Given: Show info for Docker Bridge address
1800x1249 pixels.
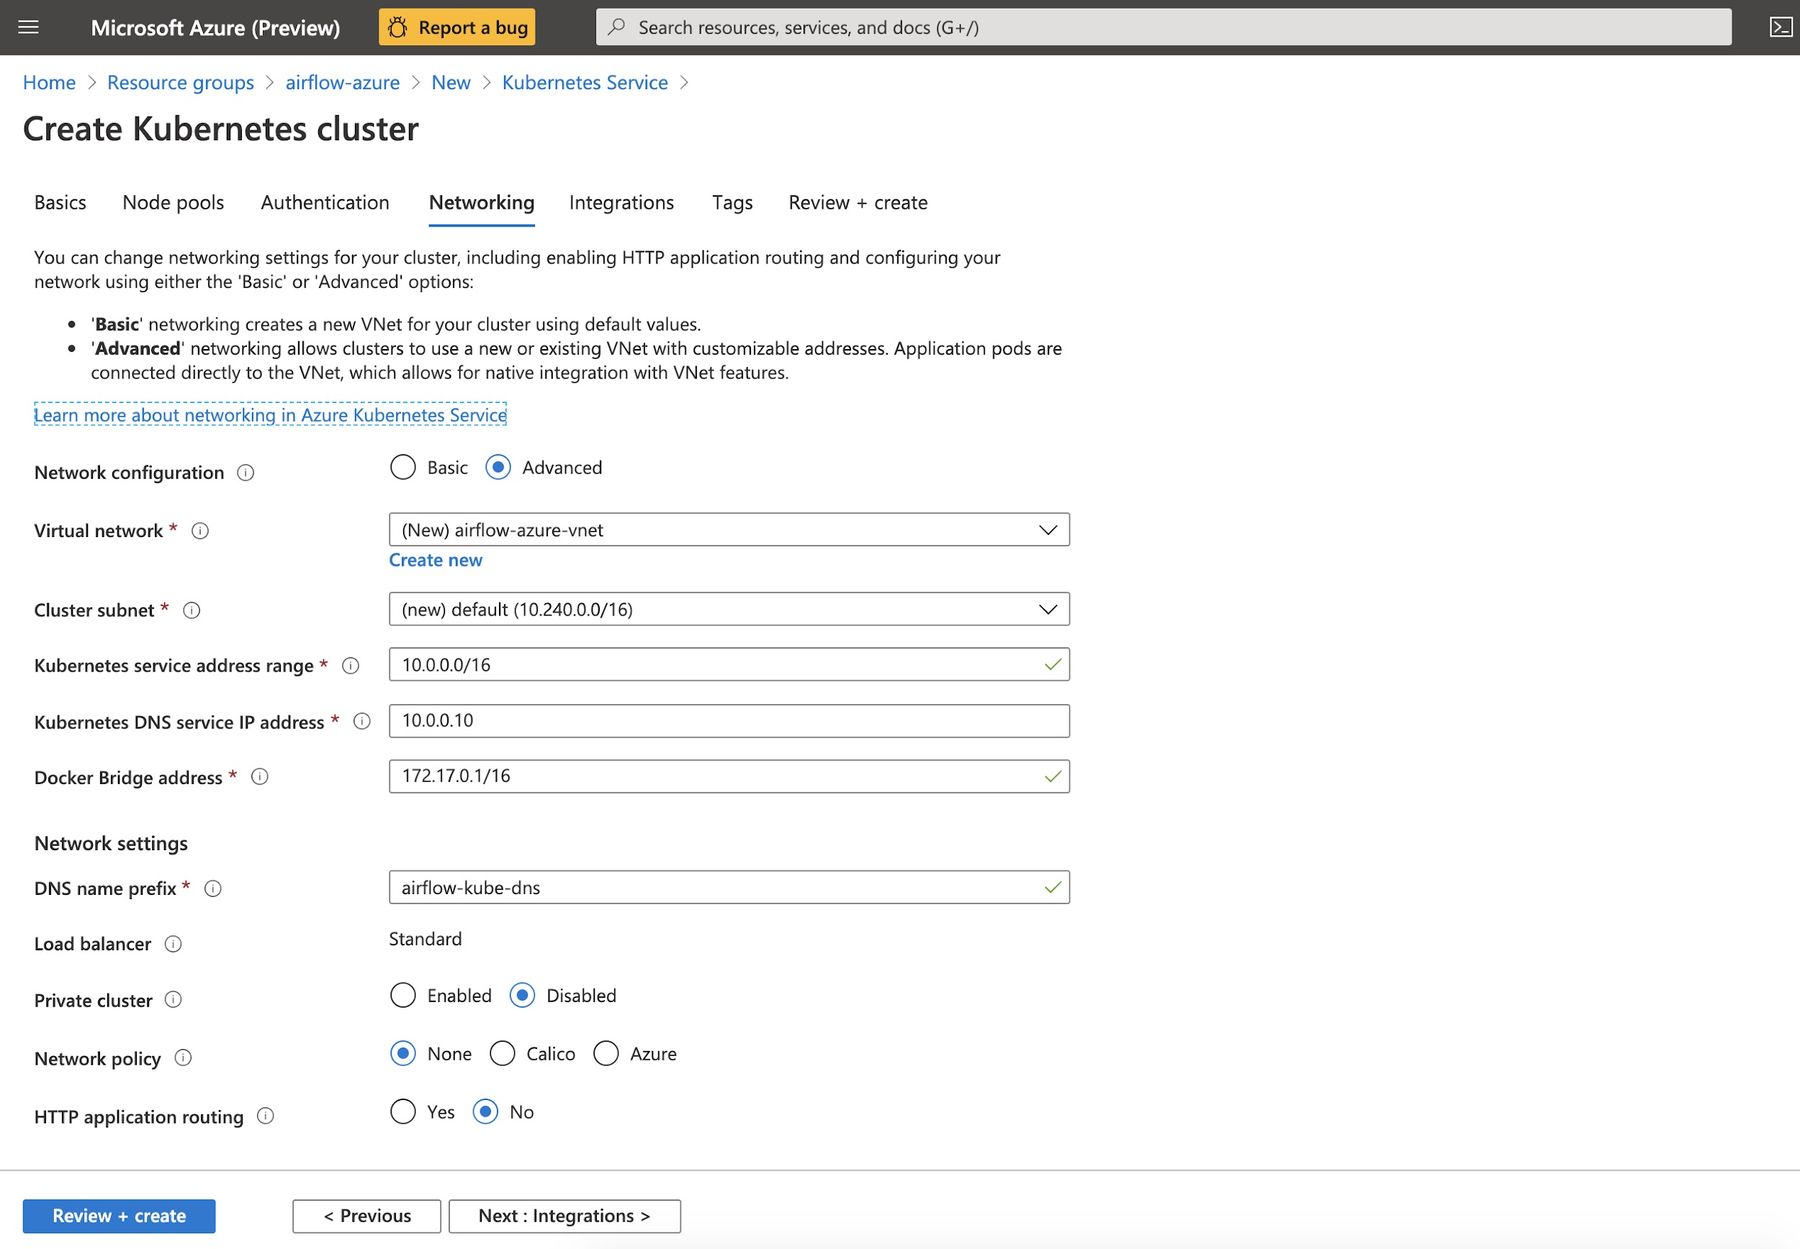Looking at the screenshot, I should click(260, 777).
